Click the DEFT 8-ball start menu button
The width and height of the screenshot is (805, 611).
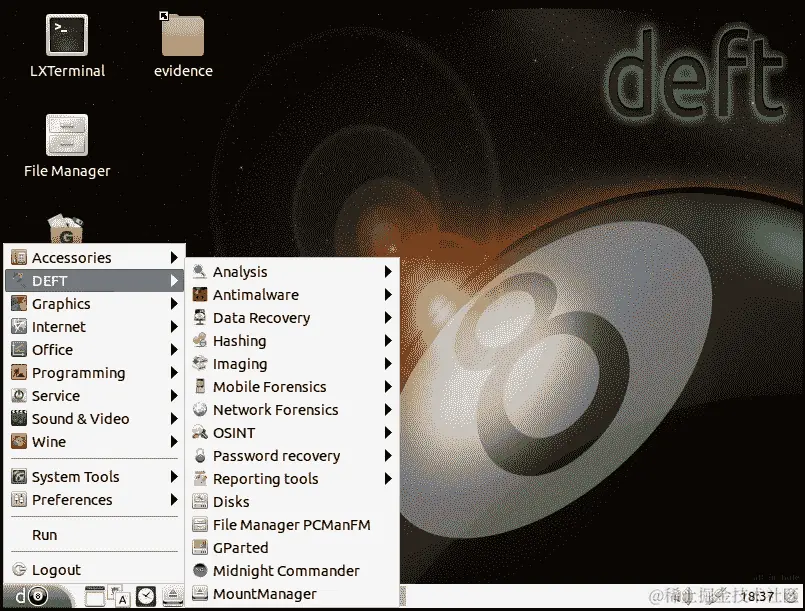(x=37, y=597)
